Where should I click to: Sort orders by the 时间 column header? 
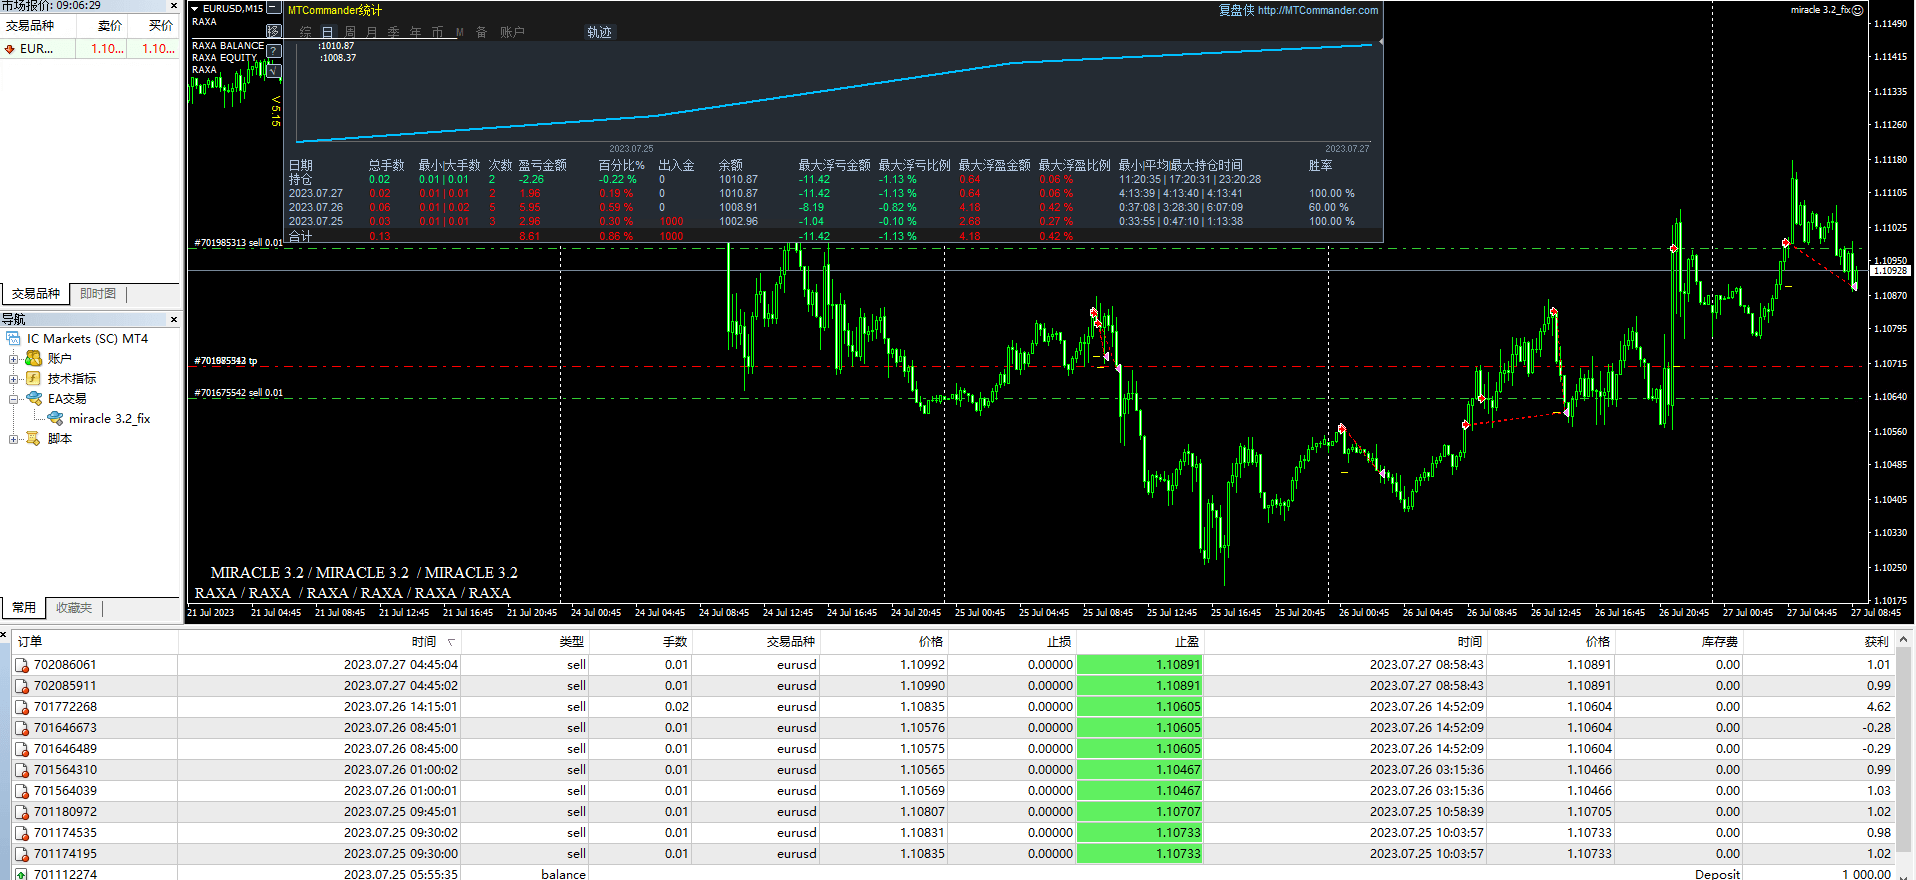coord(424,642)
